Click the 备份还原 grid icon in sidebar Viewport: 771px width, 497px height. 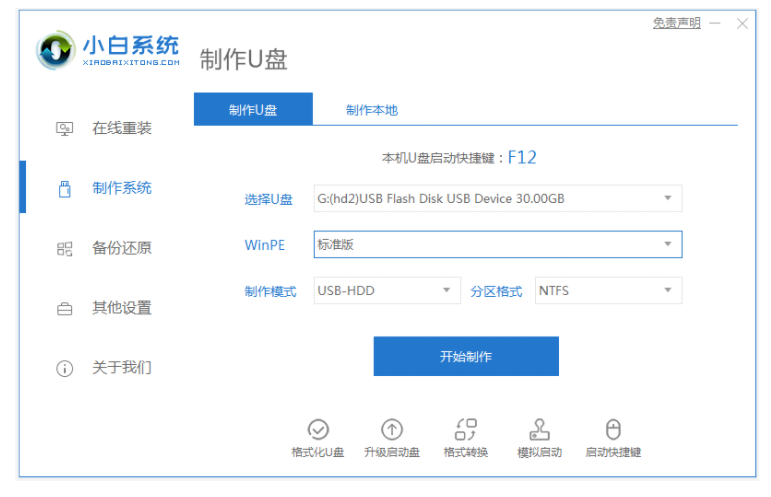click(64, 249)
